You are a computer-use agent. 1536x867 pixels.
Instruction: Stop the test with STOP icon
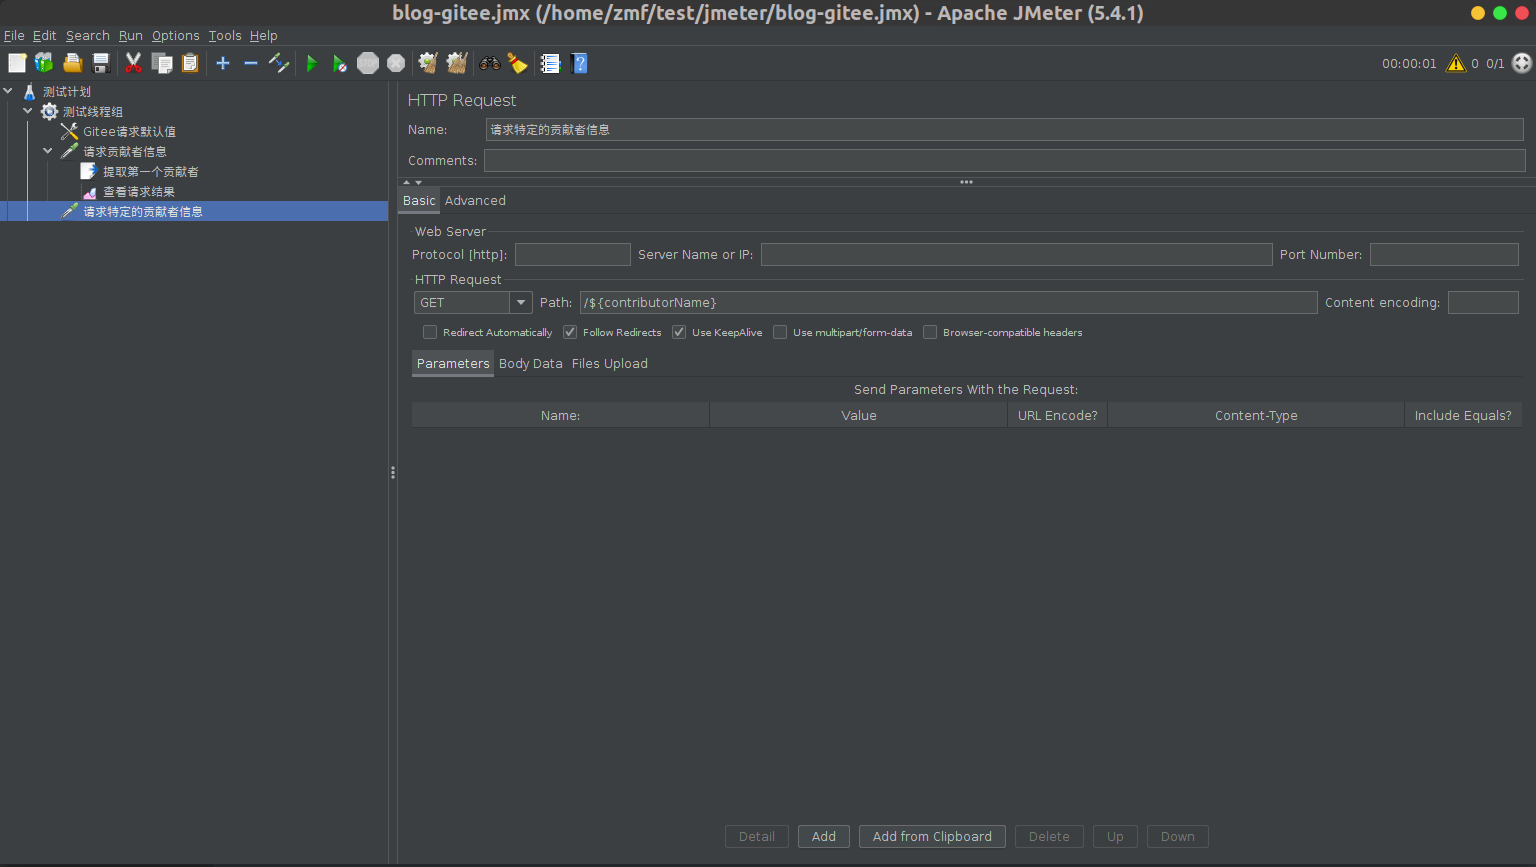(x=368, y=63)
